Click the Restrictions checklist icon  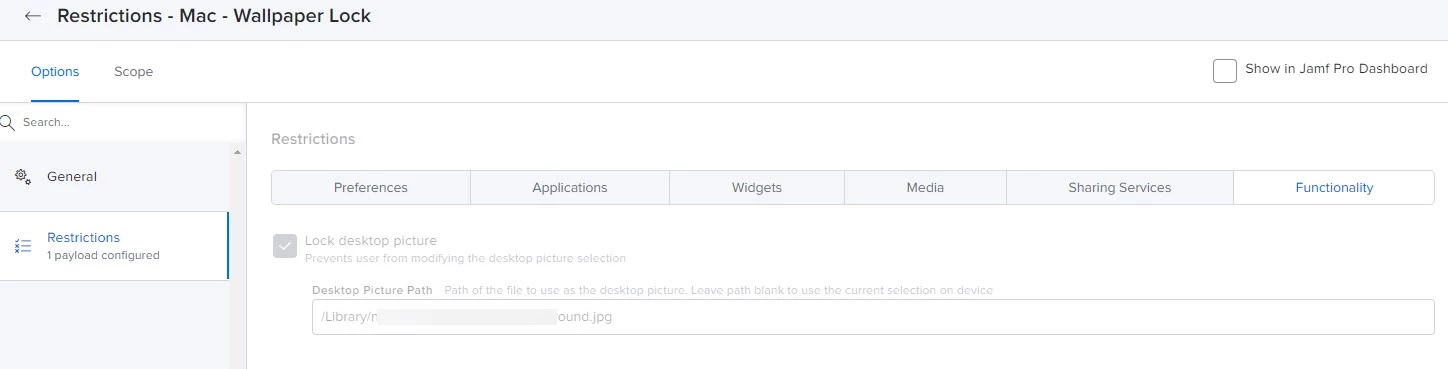(23, 246)
